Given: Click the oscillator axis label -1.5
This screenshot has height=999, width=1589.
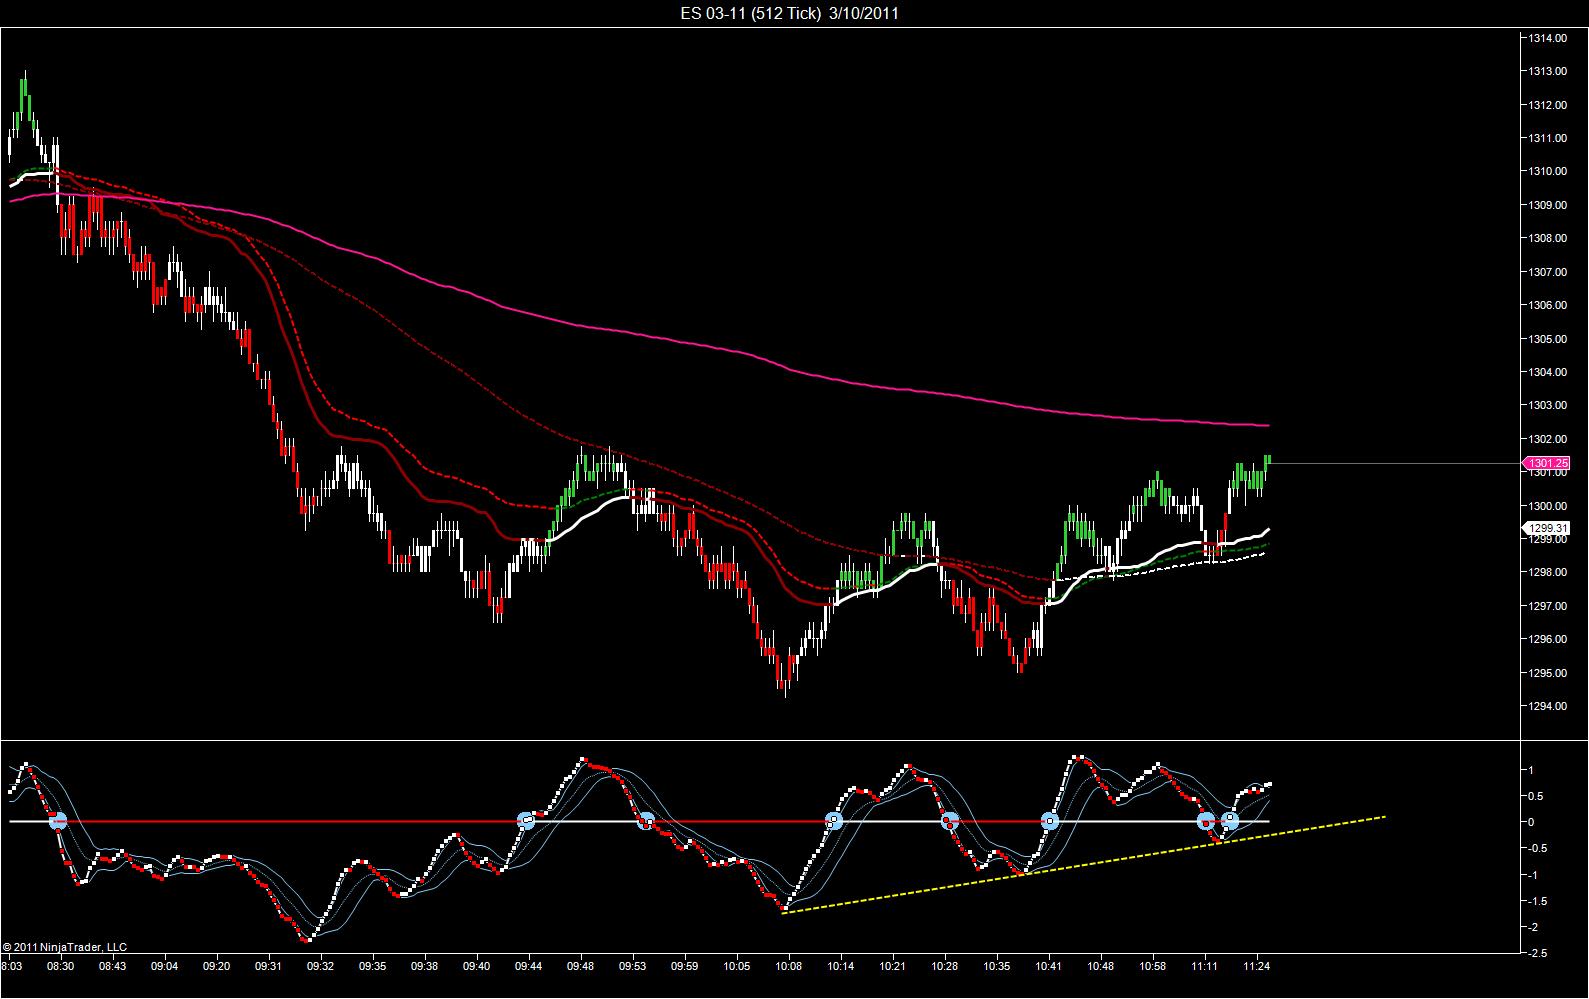Looking at the screenshot, I should 1538,901.
